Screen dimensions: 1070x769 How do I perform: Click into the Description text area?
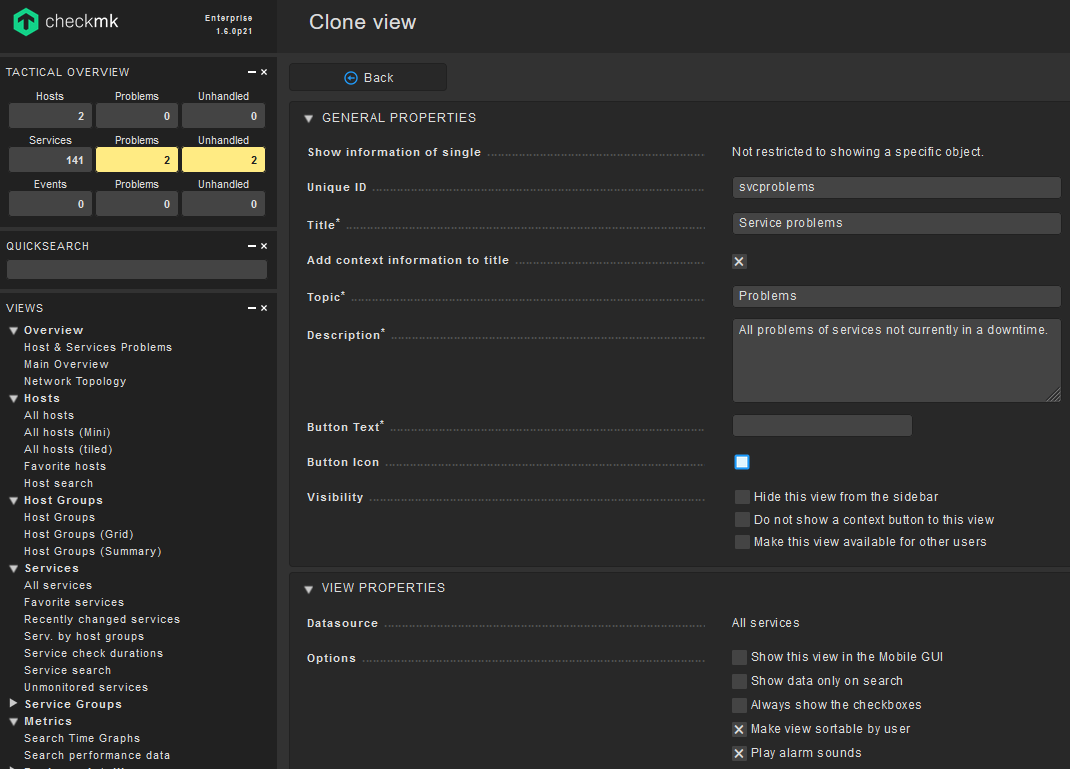pyautogui.click(x=896, y=360)
